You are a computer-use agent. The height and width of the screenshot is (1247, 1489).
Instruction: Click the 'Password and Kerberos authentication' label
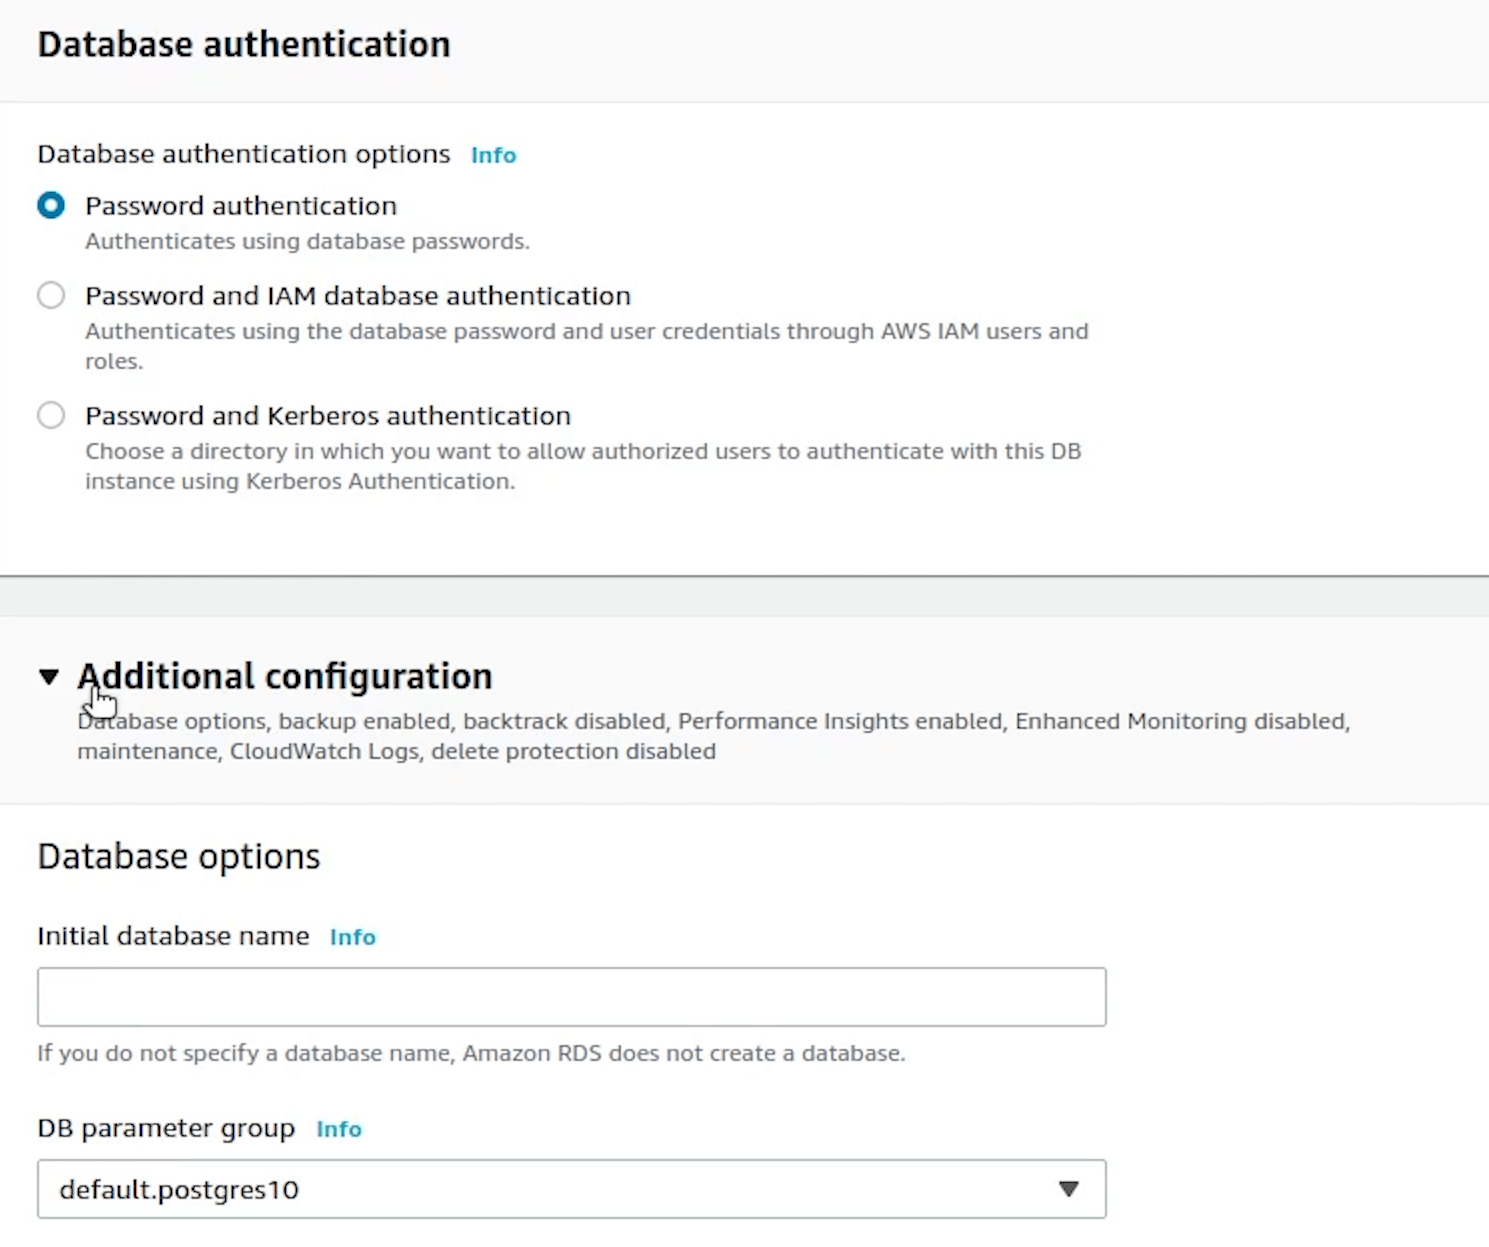[x=328, y=416]
